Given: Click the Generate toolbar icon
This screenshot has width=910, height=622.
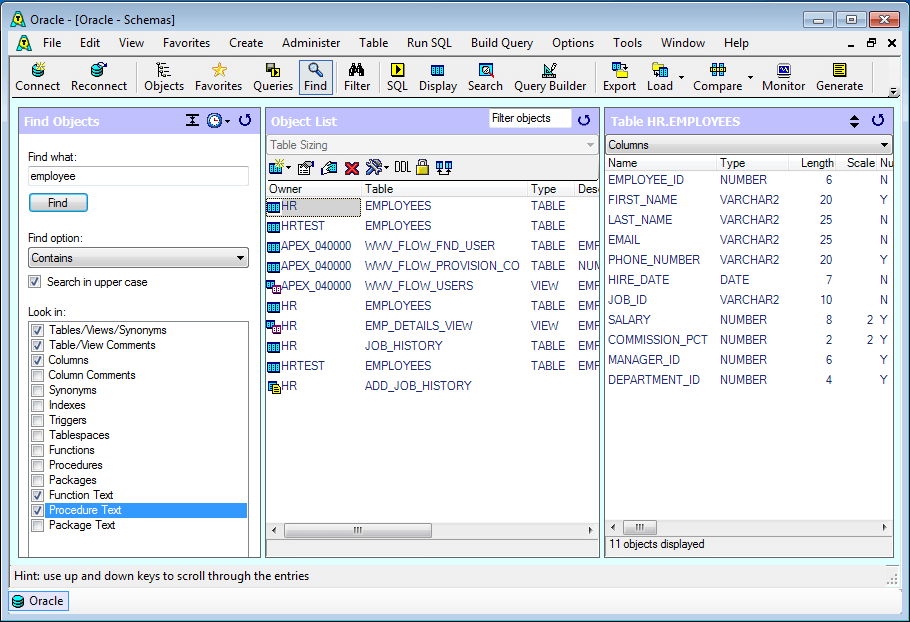Looking at the screenshot, I should 839,77.
